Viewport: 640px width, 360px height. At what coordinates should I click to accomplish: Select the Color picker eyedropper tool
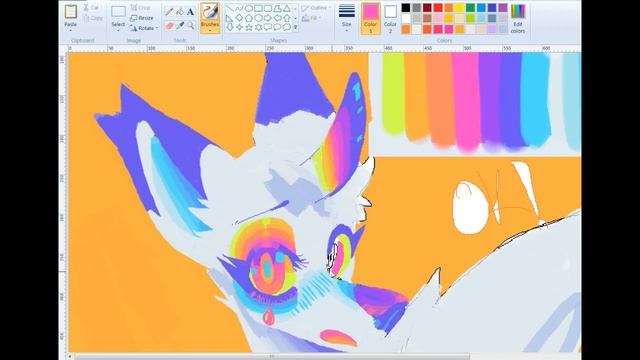pyautogui.click(x=180, y=26)
